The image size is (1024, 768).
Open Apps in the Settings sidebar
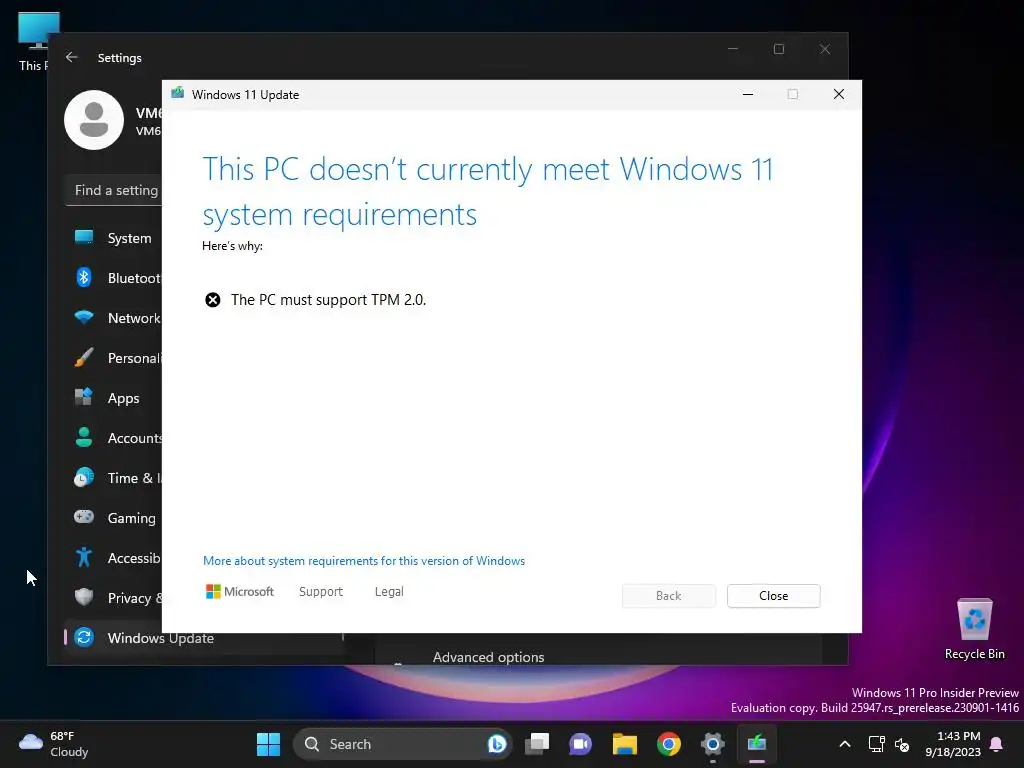pyautogui.click(x=112, y=398)
